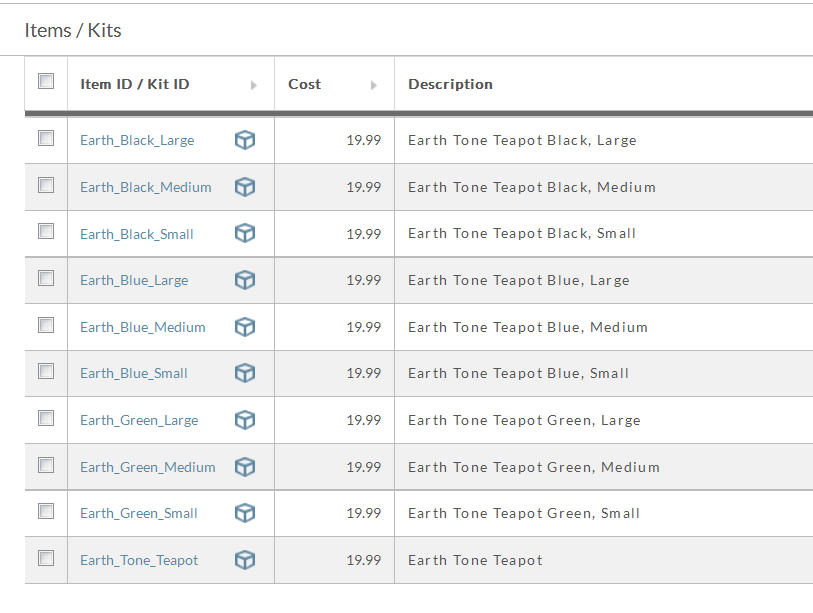Image resolution: width=813 pixels, height=613 pixels.
Task: Click description 'Earth Tone Teapot Black, Large'
Action: point(522,140)
